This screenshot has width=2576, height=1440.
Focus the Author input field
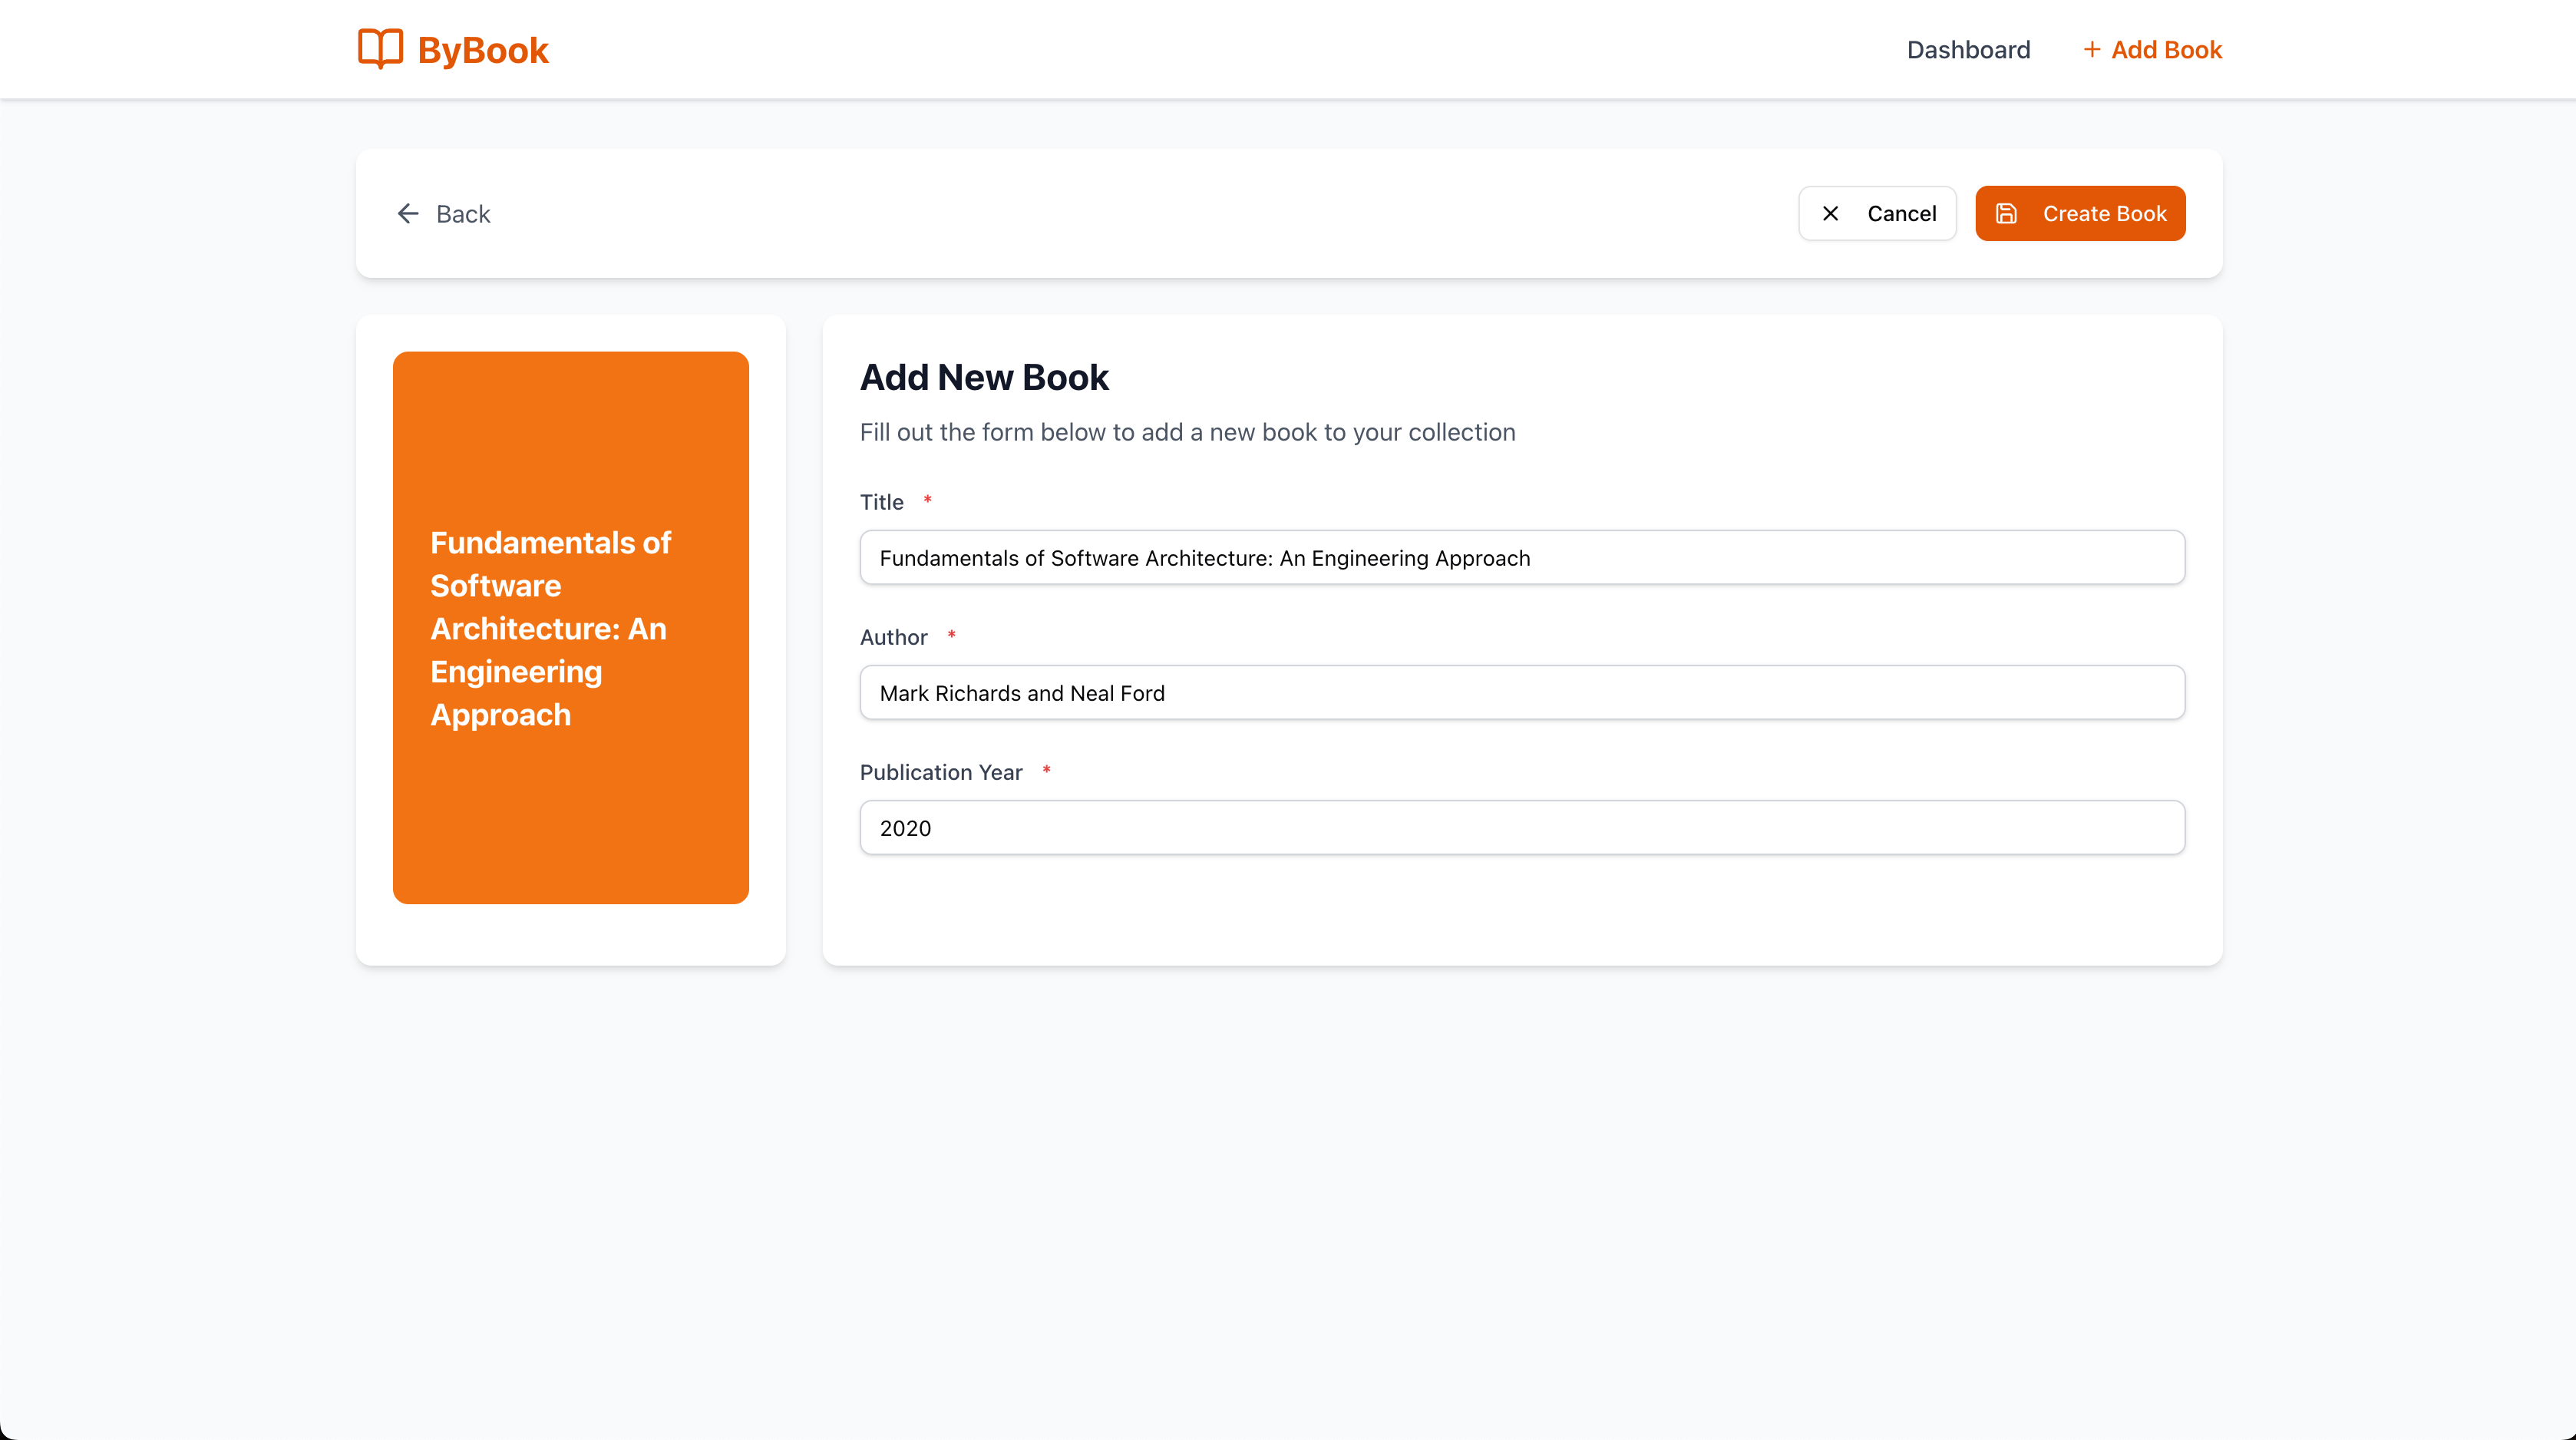[x=1521, y=692]
